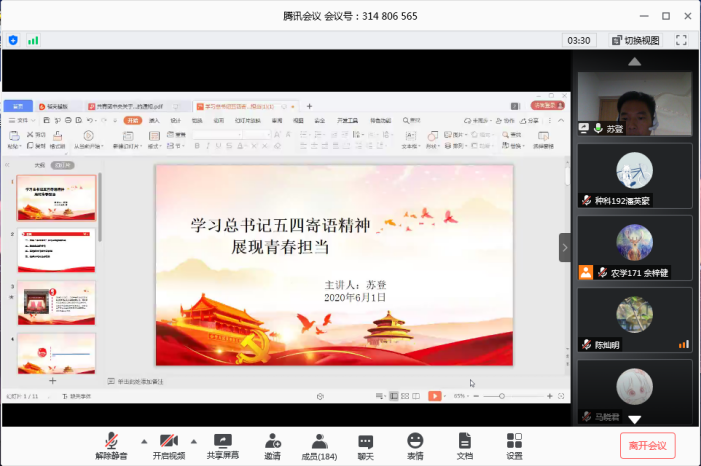Toggle full screen icon at top right
This screenshot has width=701, height=466.
[681, 40]
